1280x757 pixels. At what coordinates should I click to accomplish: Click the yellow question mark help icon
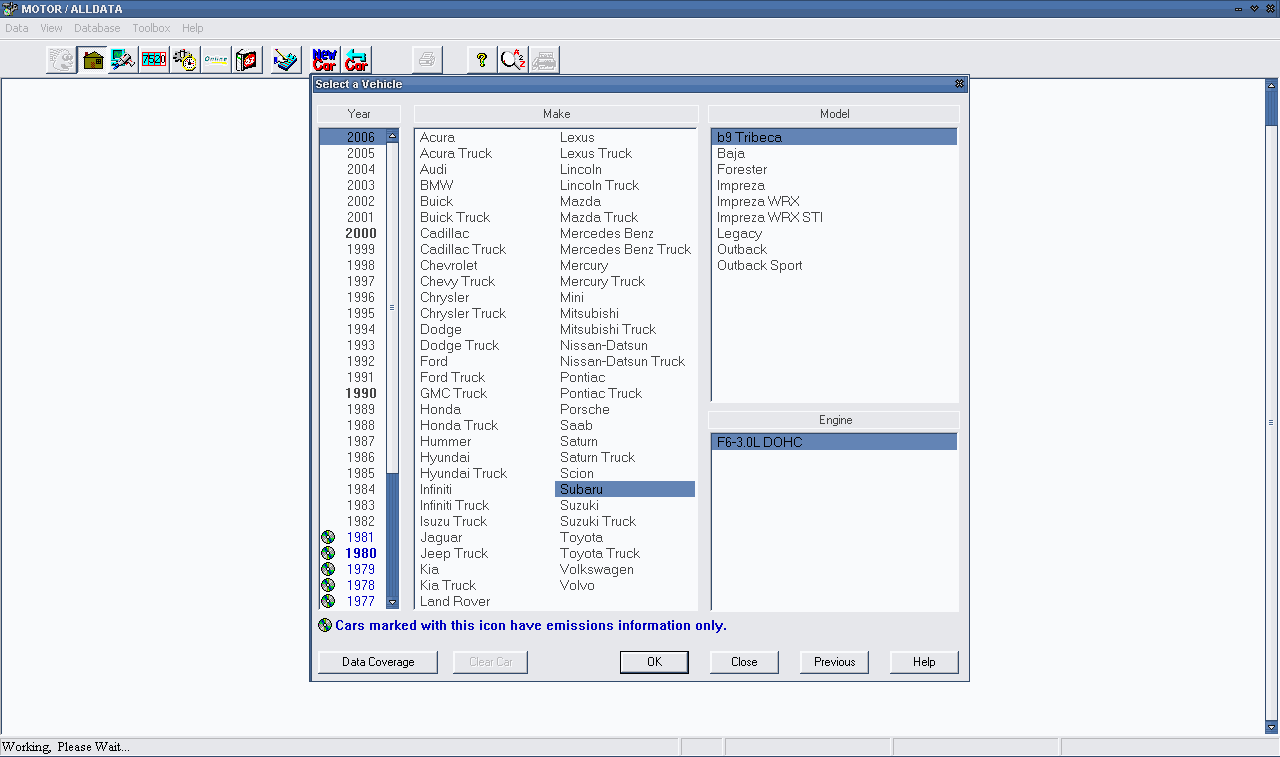click(x=482, y=60)
